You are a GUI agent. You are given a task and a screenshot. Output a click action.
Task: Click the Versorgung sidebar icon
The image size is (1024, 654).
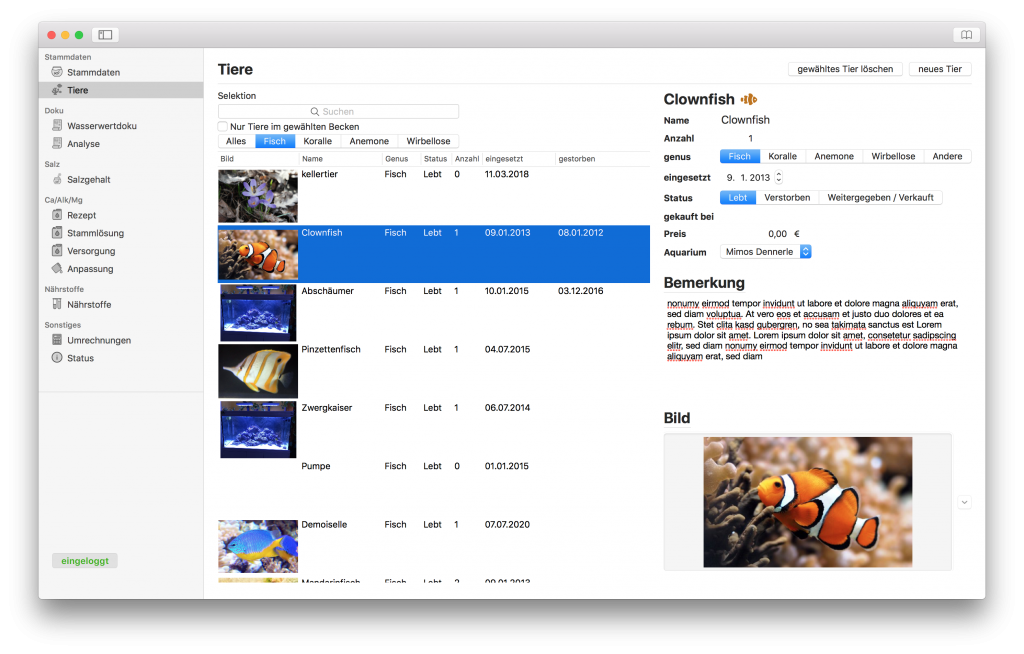point(57,250)
